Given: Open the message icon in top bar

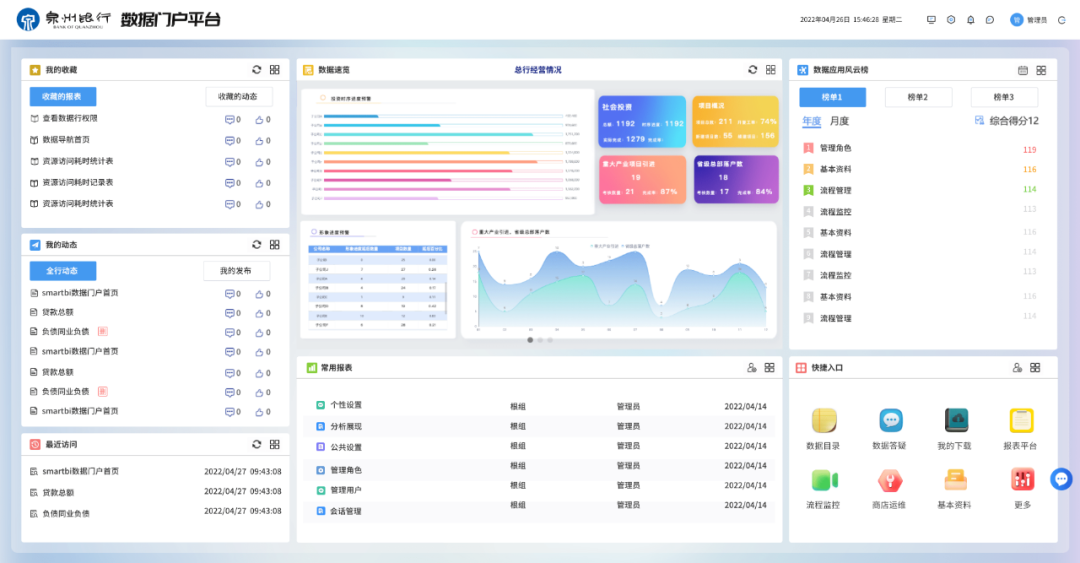Looking at the screenshot, I should [x=990, y=20].
